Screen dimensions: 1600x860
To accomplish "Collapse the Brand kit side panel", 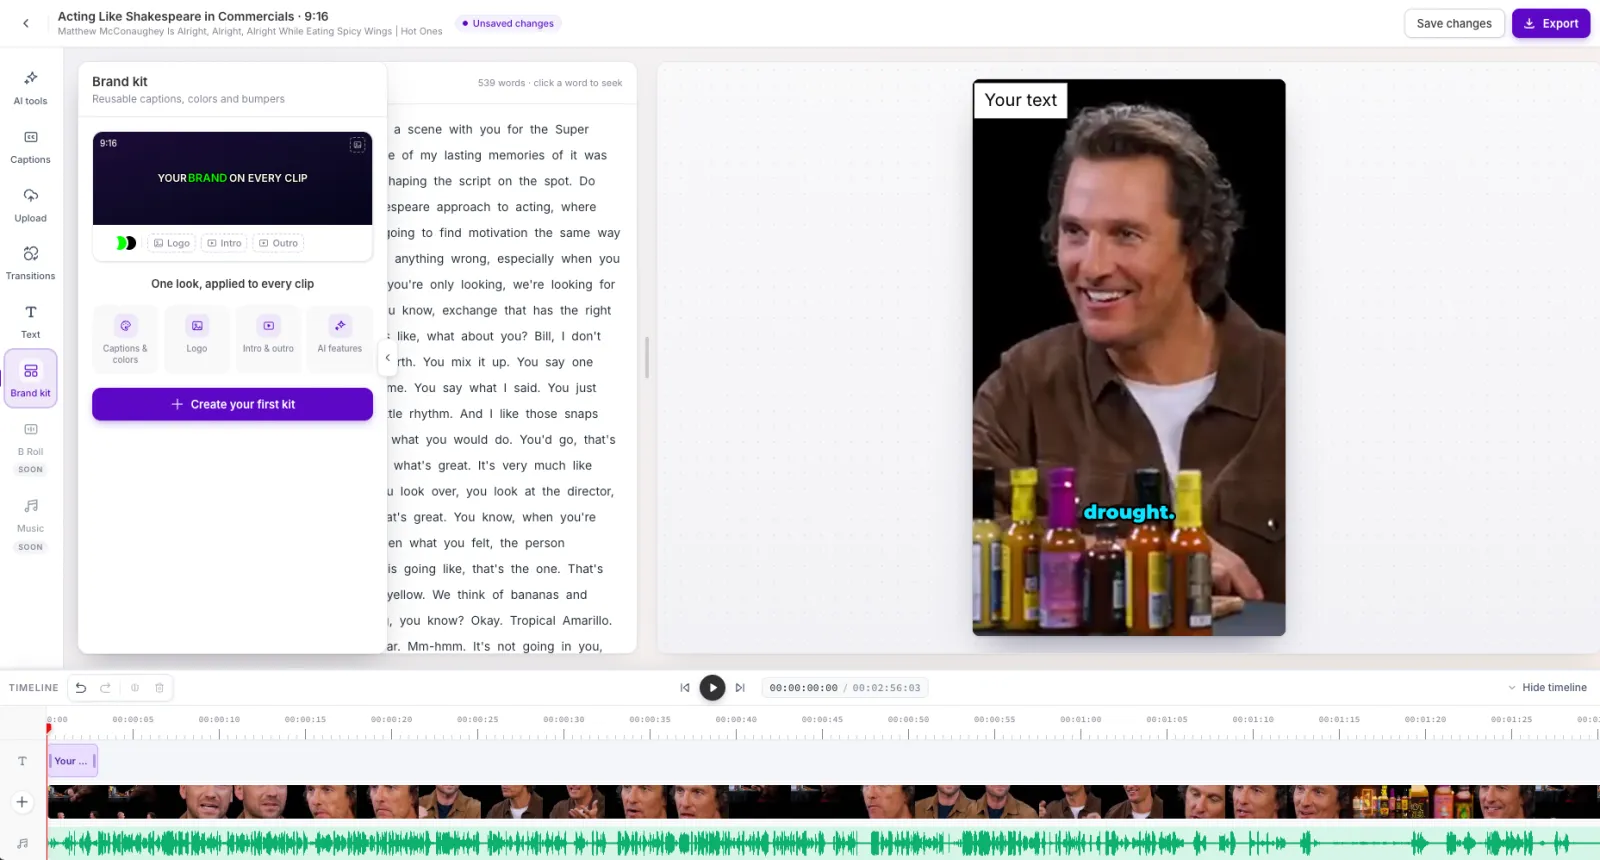I will pos(388,357).
